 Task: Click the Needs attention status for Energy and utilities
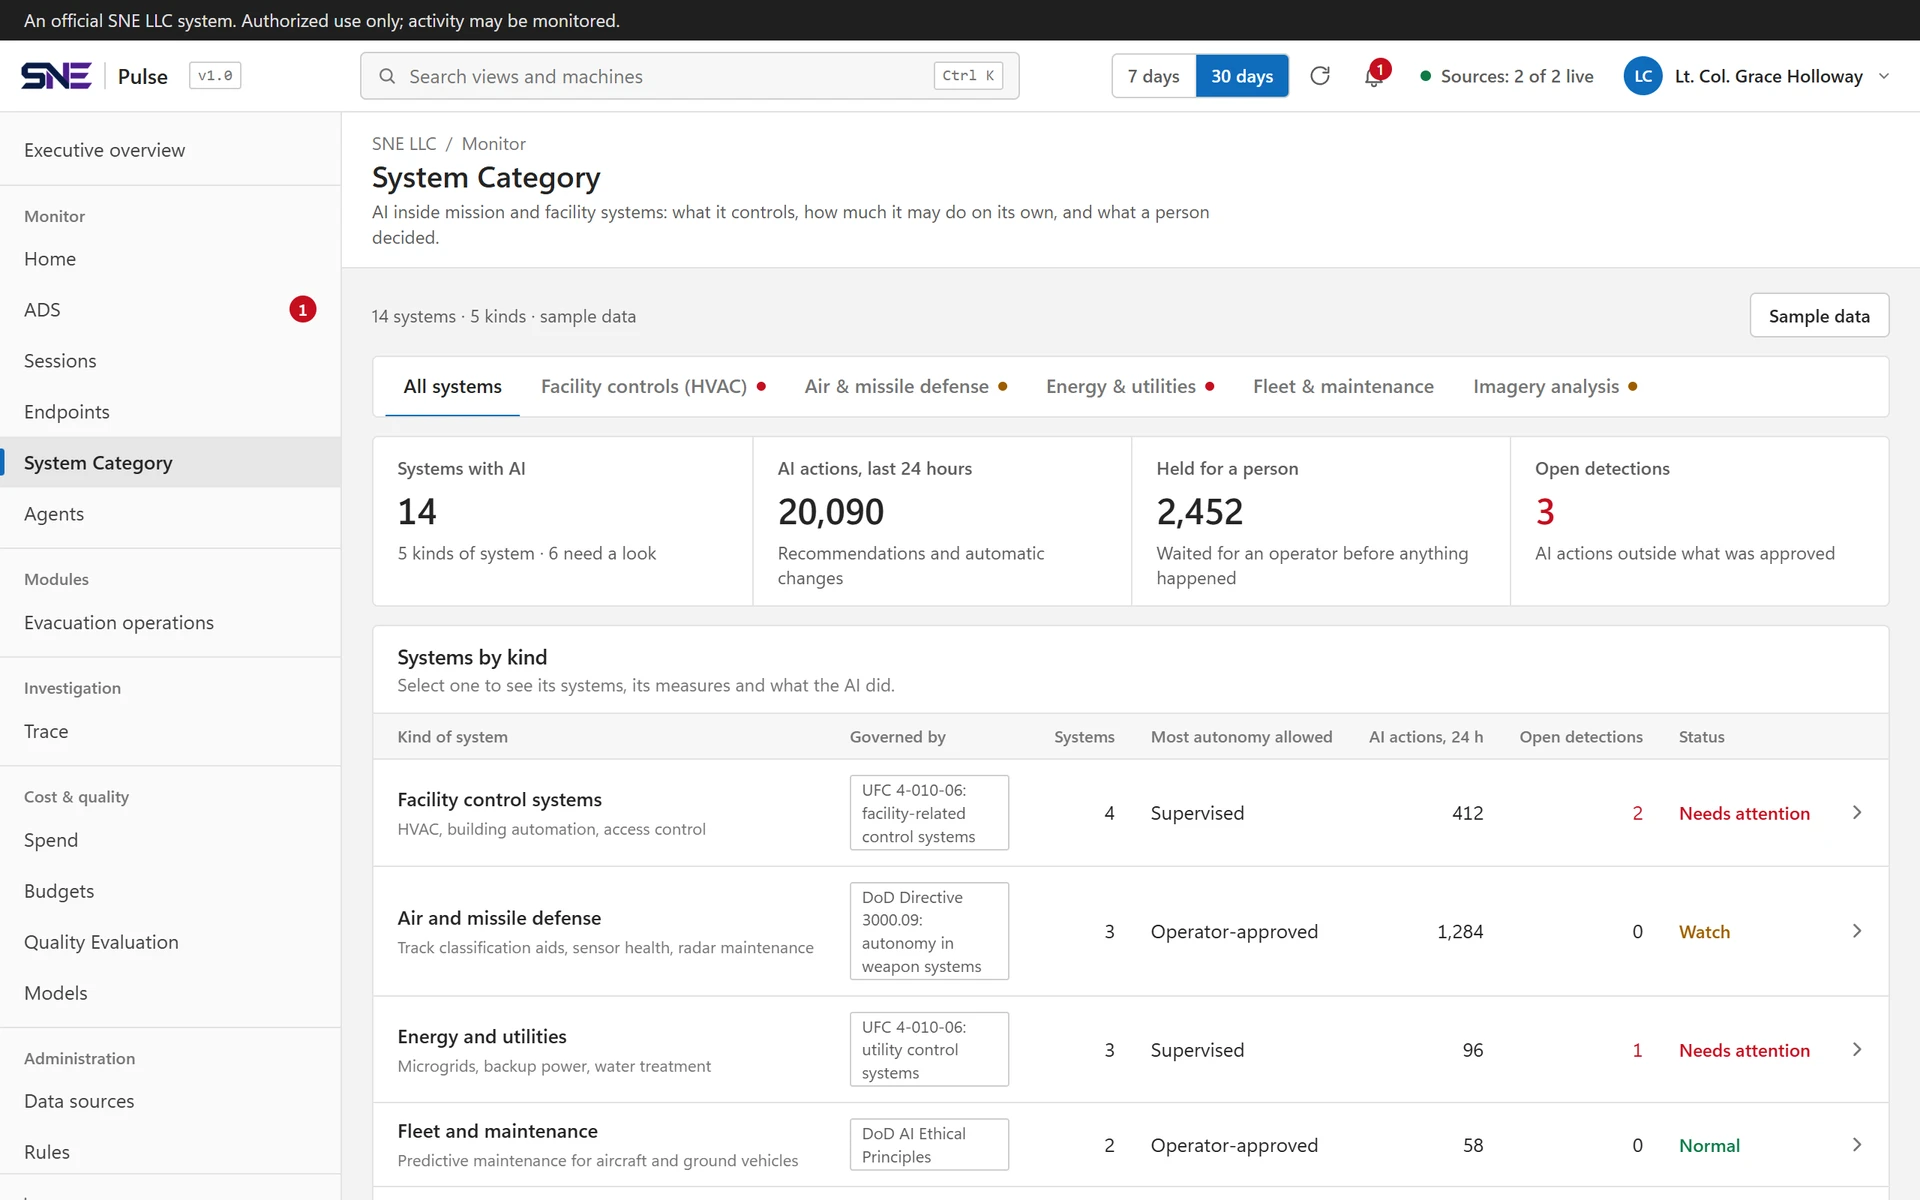pyautogui.click(x=1744, y=1050)
